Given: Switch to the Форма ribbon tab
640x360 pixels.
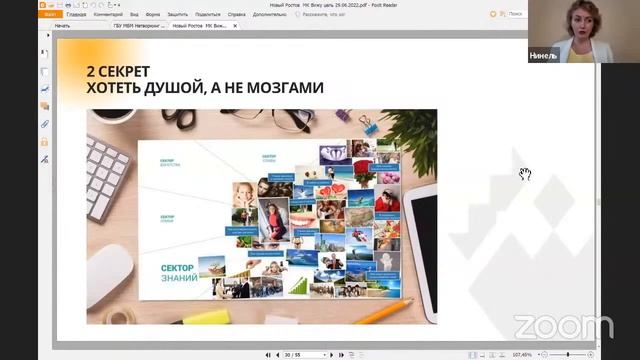Looking at the screenshot, I should 153,14.
